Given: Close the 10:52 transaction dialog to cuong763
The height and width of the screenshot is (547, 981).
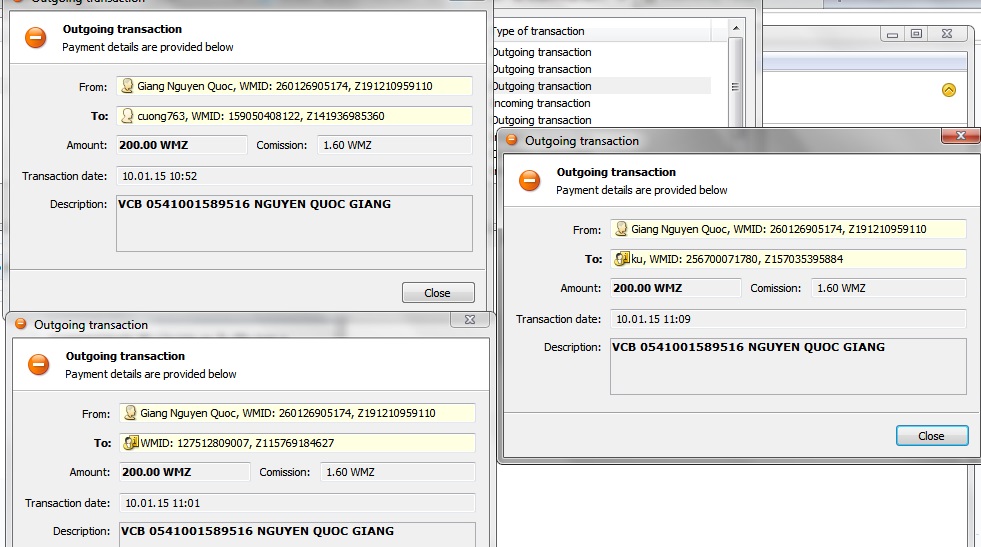Looking at the screenshot, I should click(x=438, y=292).
